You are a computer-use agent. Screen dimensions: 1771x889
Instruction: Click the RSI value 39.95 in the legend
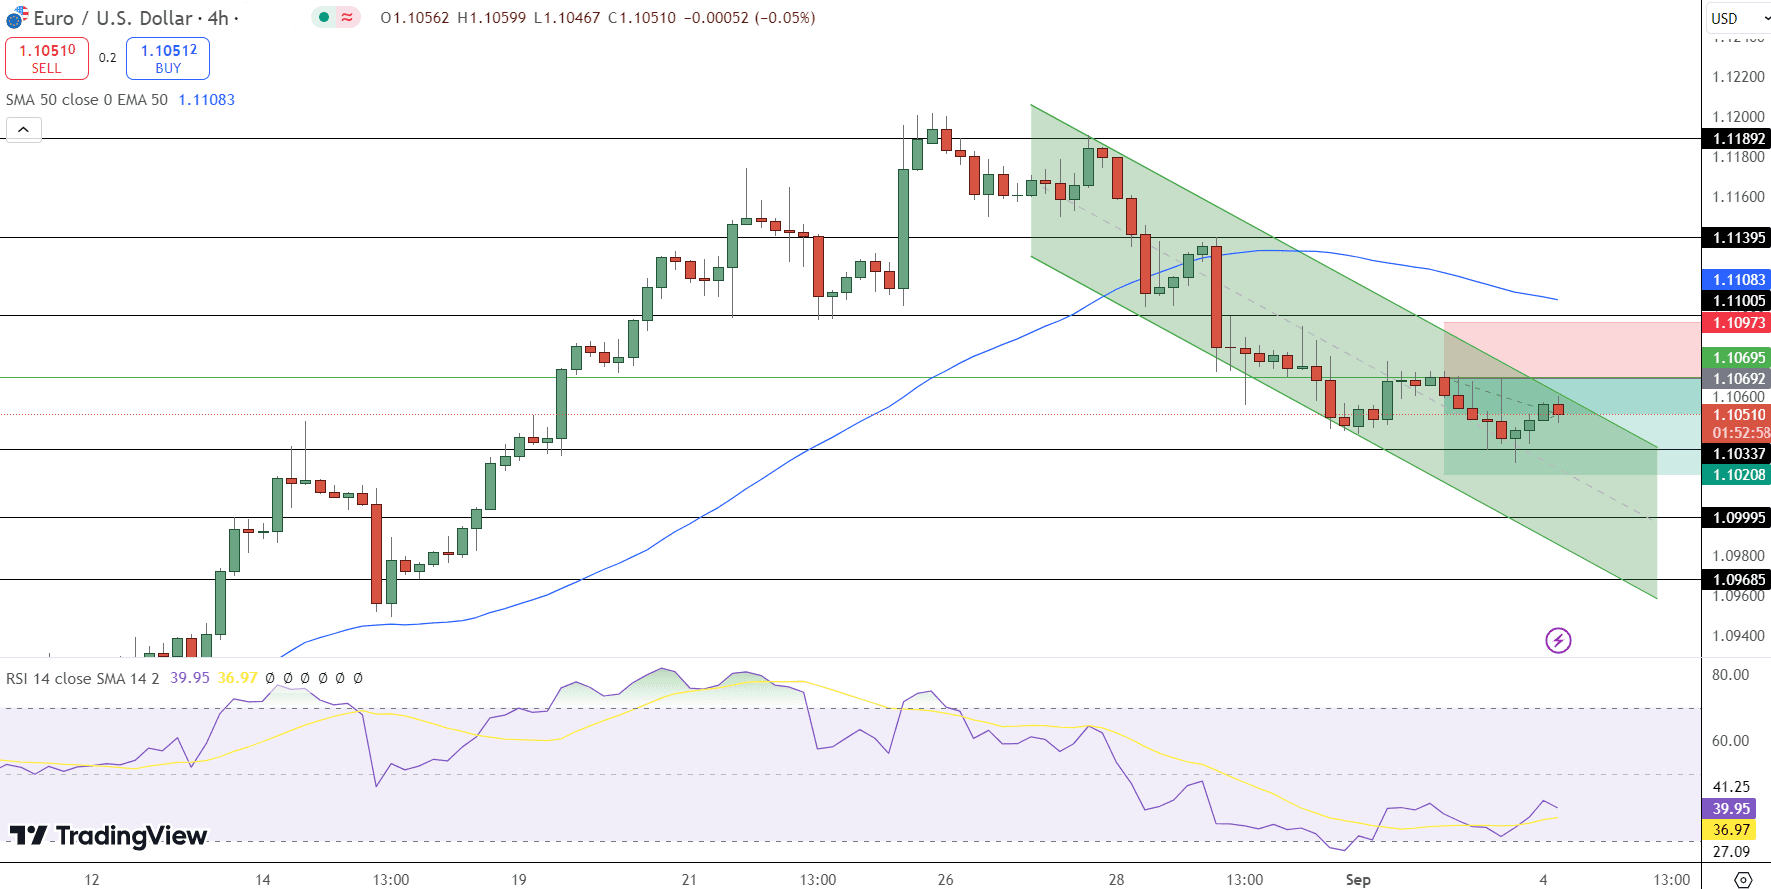[190, 678]
